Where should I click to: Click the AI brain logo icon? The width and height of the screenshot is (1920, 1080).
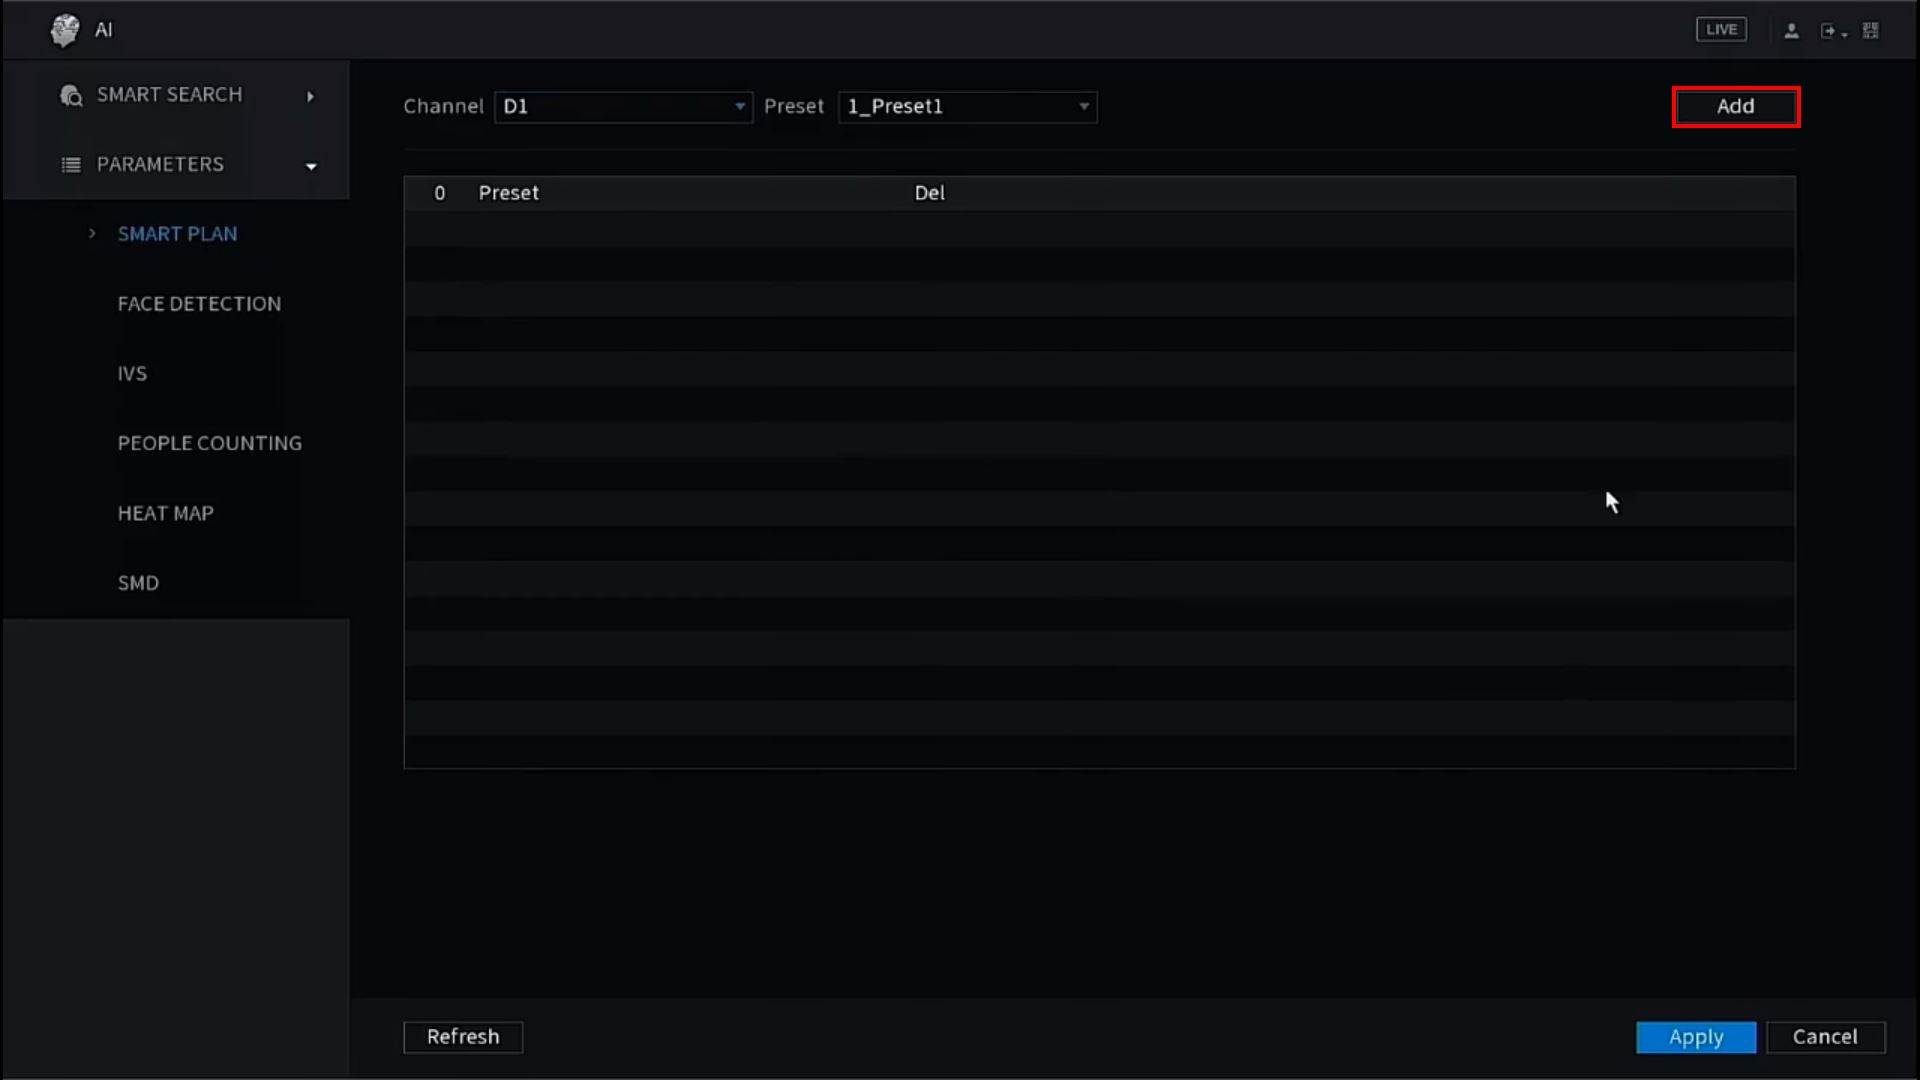click(x=65, y=30)
